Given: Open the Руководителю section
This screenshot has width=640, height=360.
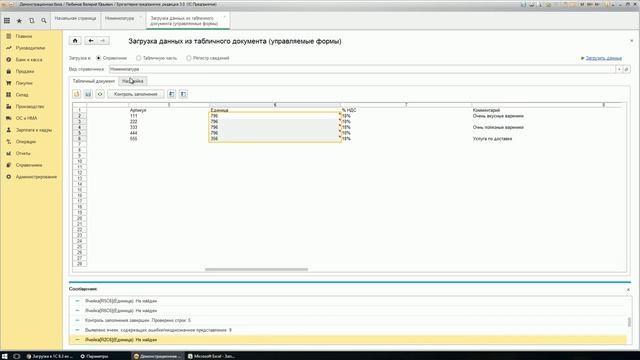Looking at the screenshot, I should pos(30,48).
